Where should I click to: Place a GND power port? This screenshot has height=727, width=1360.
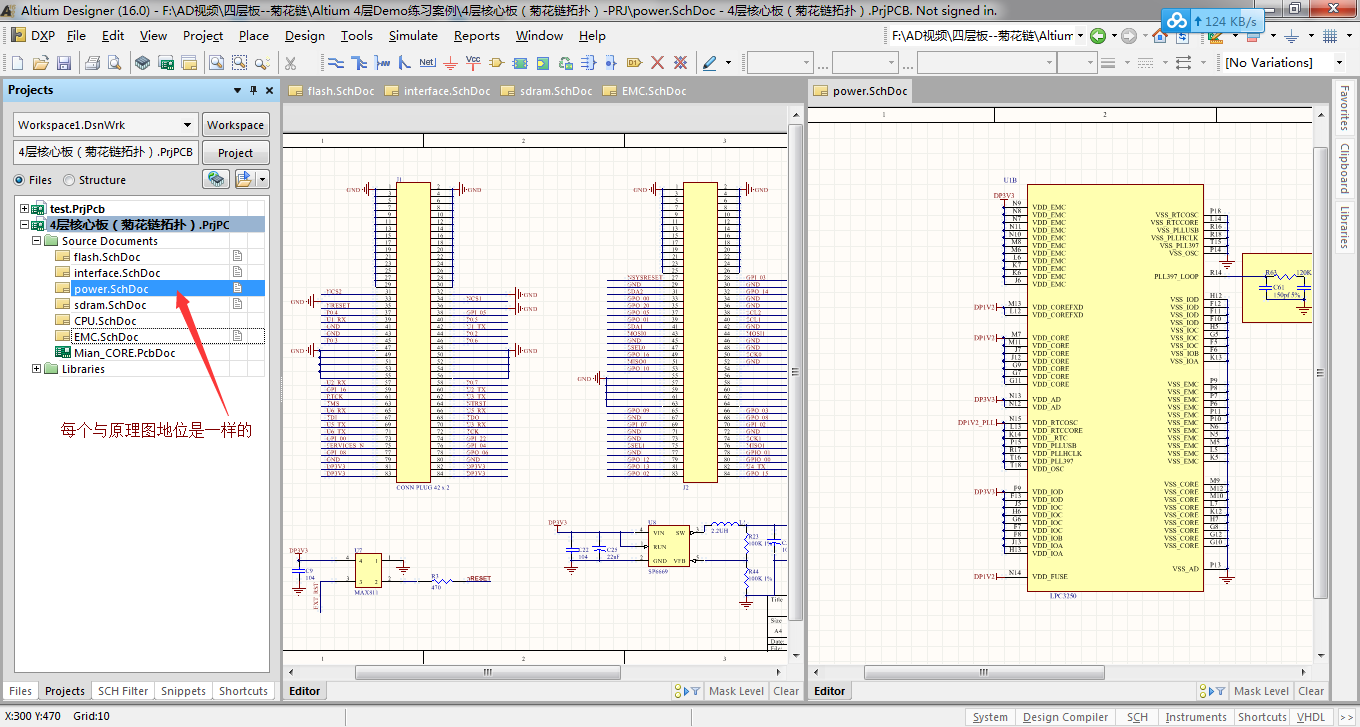(451, 63)
